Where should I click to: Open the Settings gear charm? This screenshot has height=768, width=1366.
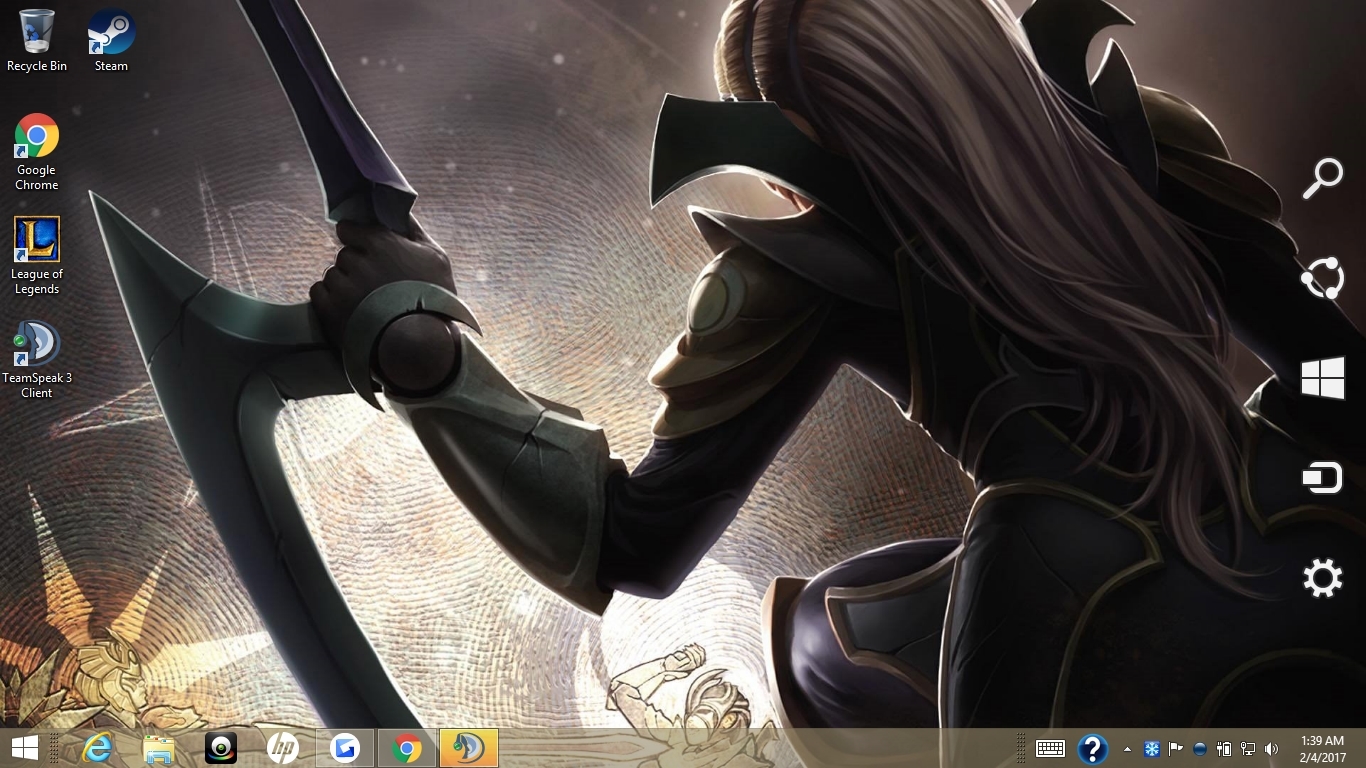point(1322,578)
